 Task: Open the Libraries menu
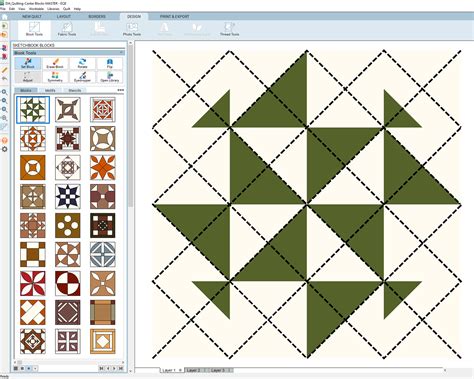(x=53, y=9)
